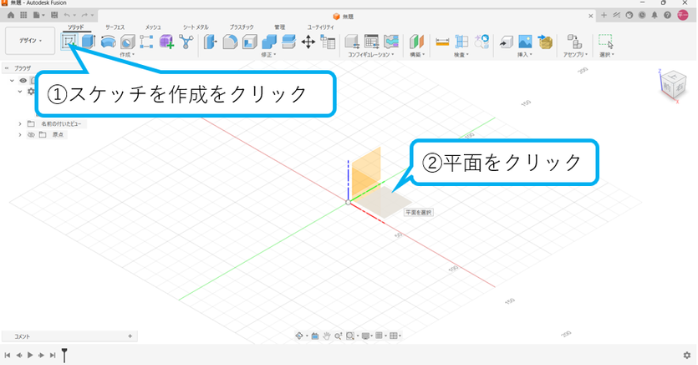Click the Save icon

tap(54, 15)
